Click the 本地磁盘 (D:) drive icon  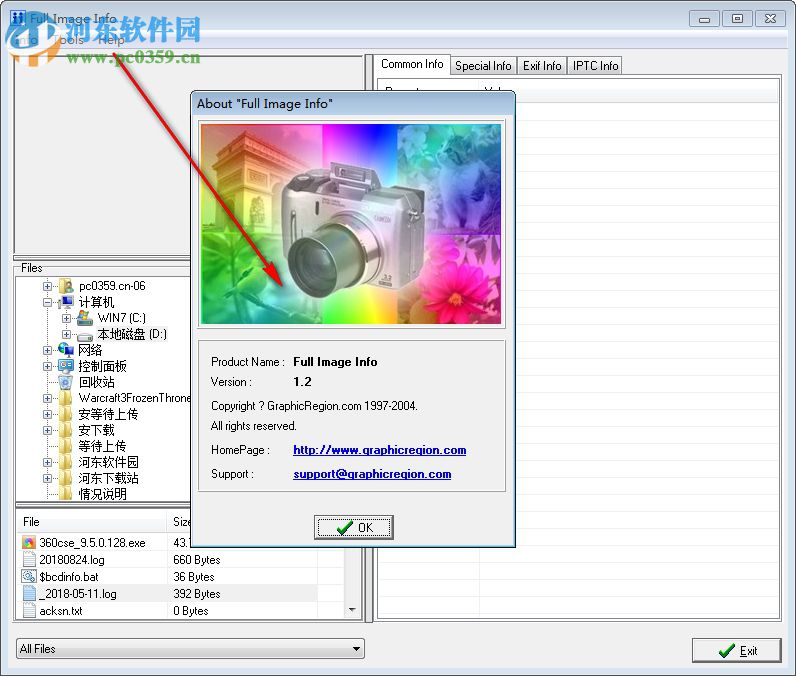pyautogui.click(x=85, y=335)
